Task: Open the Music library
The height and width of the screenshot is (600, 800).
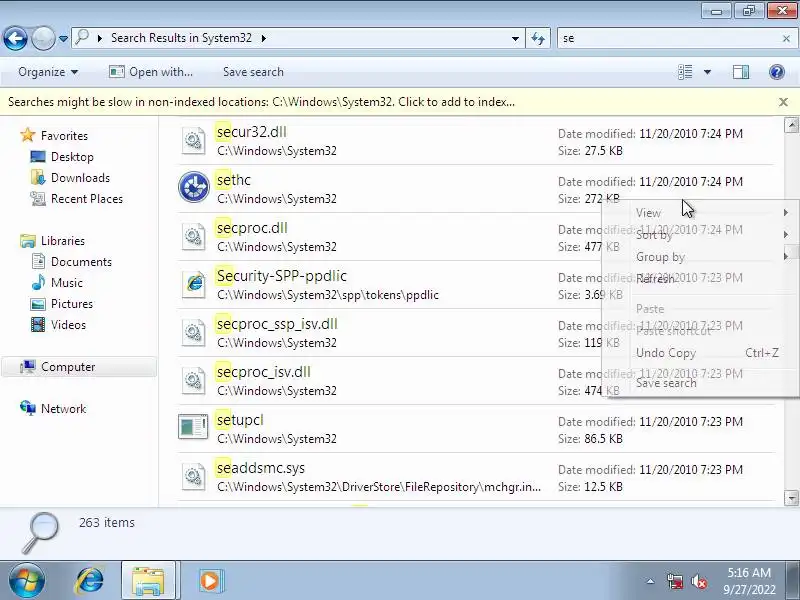Action: click(x=66, y=283)
